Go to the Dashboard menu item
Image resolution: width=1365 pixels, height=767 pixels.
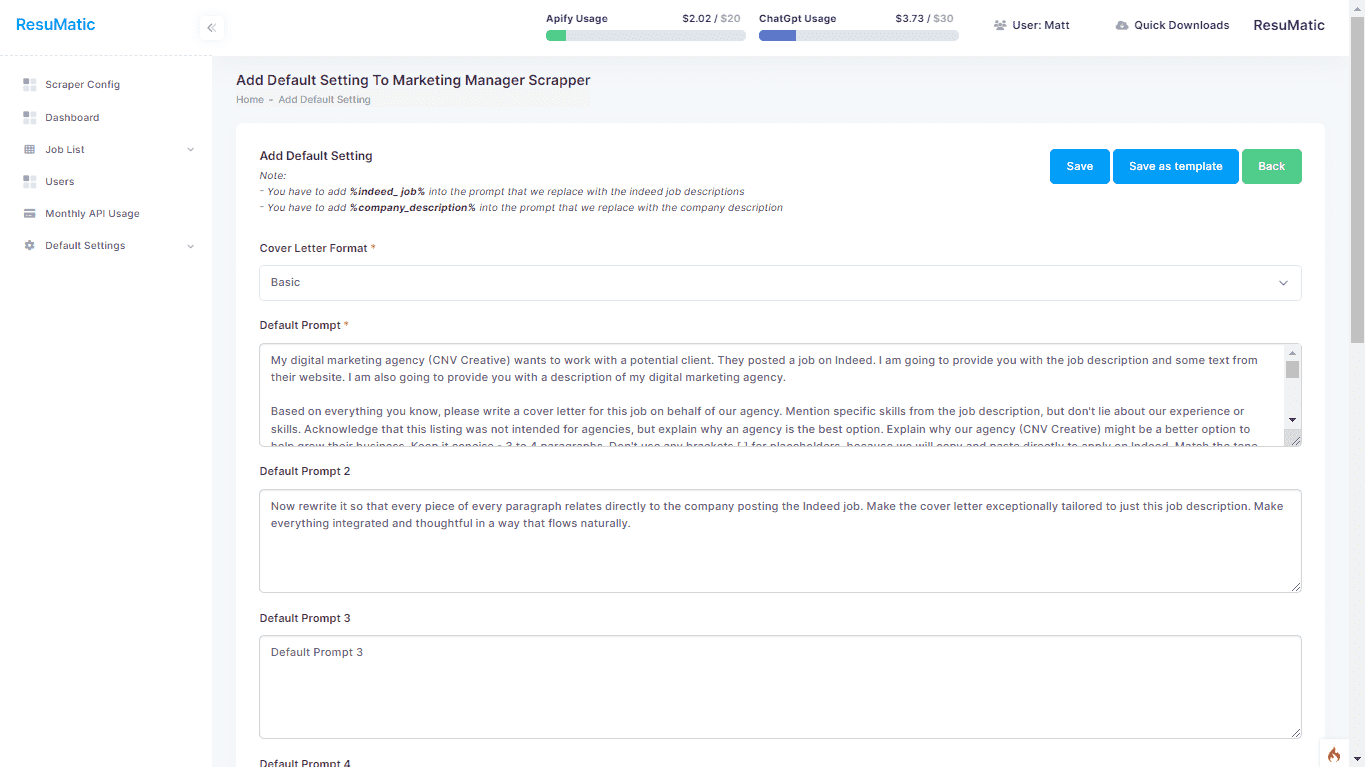point(72,118)
